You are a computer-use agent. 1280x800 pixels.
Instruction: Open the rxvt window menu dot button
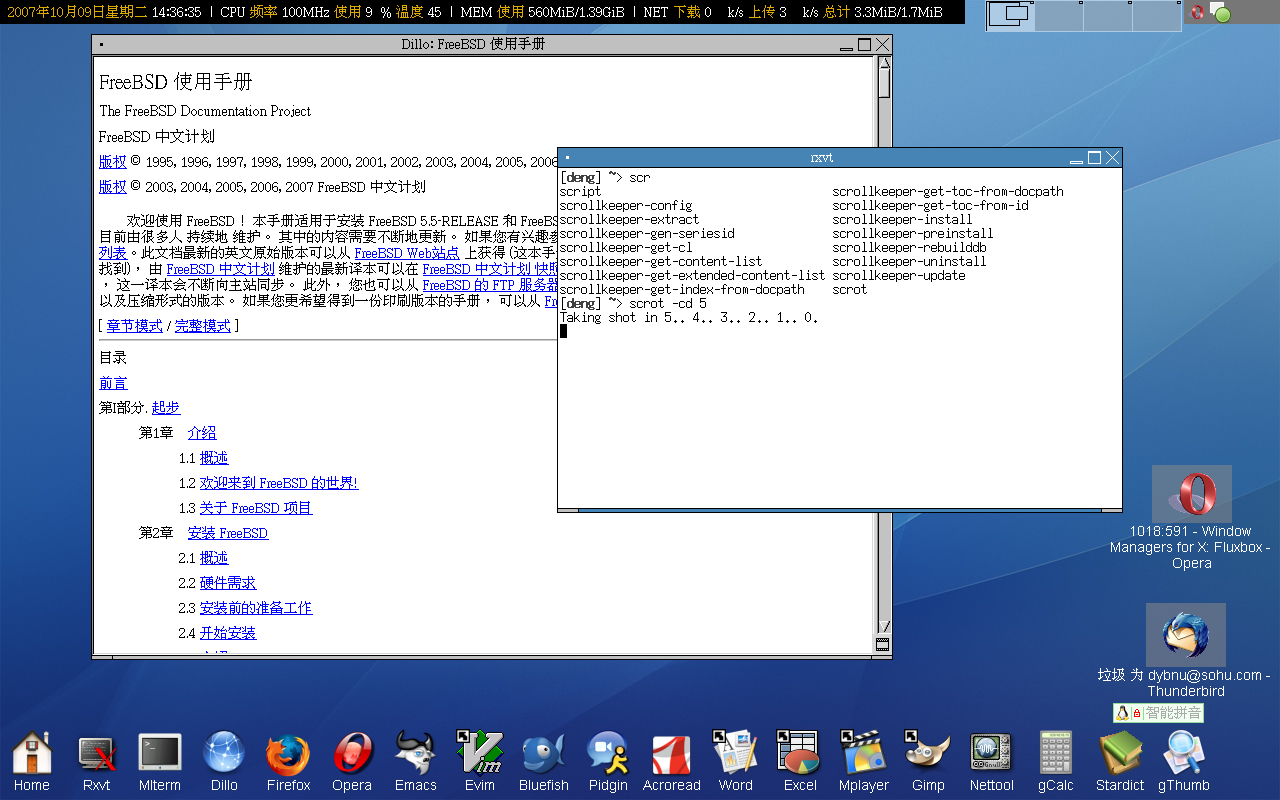567,158
